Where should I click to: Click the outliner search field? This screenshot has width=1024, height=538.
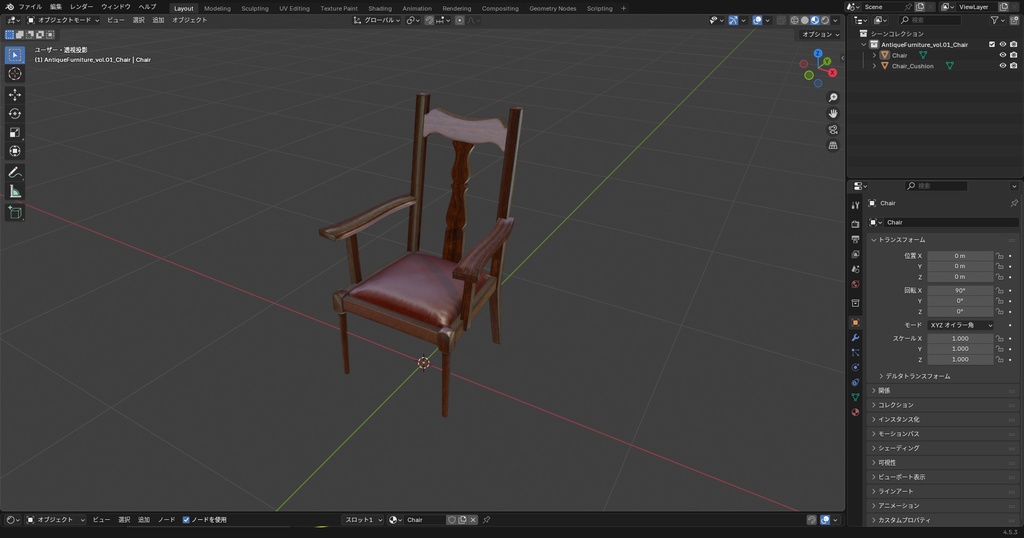point(930,20)
